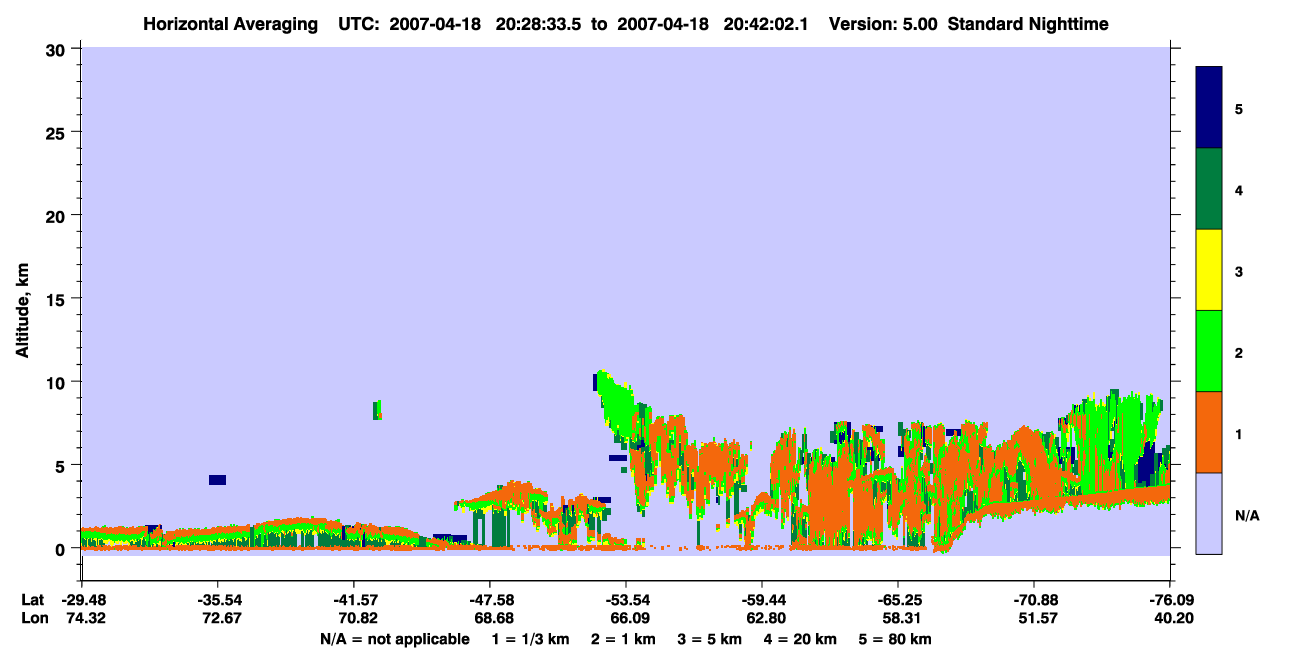Click the 'Lon' row label
The height and width of the screenshot is (667, 1300).
[x=34, y=619]
